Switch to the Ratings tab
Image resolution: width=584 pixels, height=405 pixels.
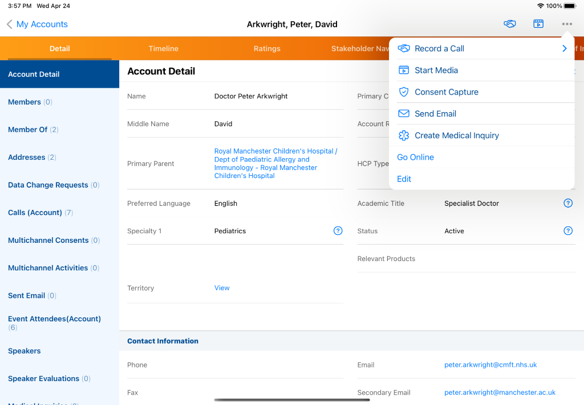point(267,48)
